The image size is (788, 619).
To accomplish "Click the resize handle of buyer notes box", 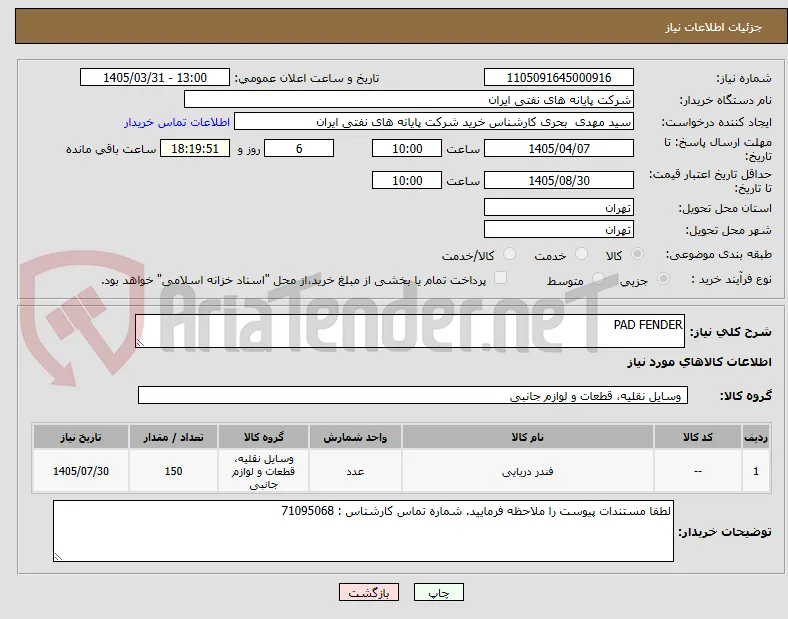I will (58, 557).
